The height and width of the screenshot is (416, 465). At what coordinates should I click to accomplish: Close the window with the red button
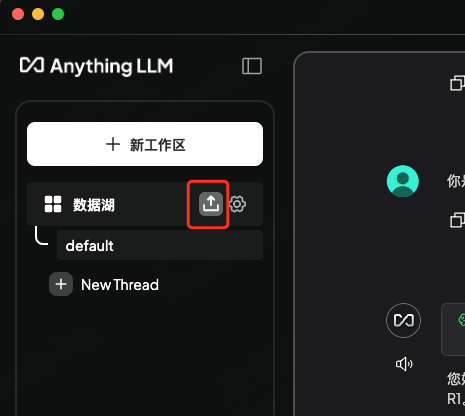[x=18, y=14]
